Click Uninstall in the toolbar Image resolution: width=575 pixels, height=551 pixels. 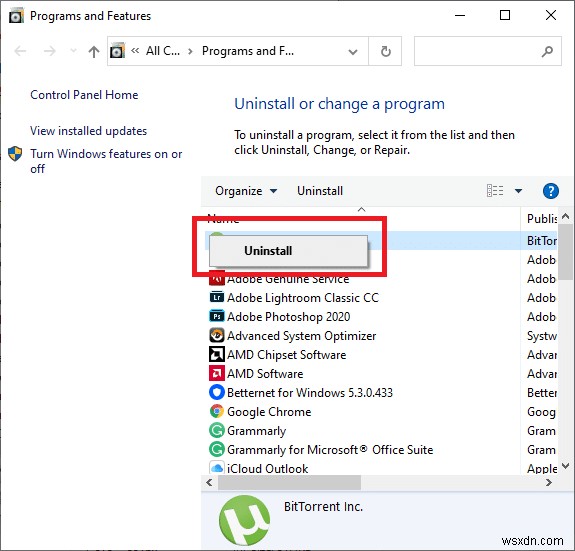pyautogui.click(x=320, y=191)
